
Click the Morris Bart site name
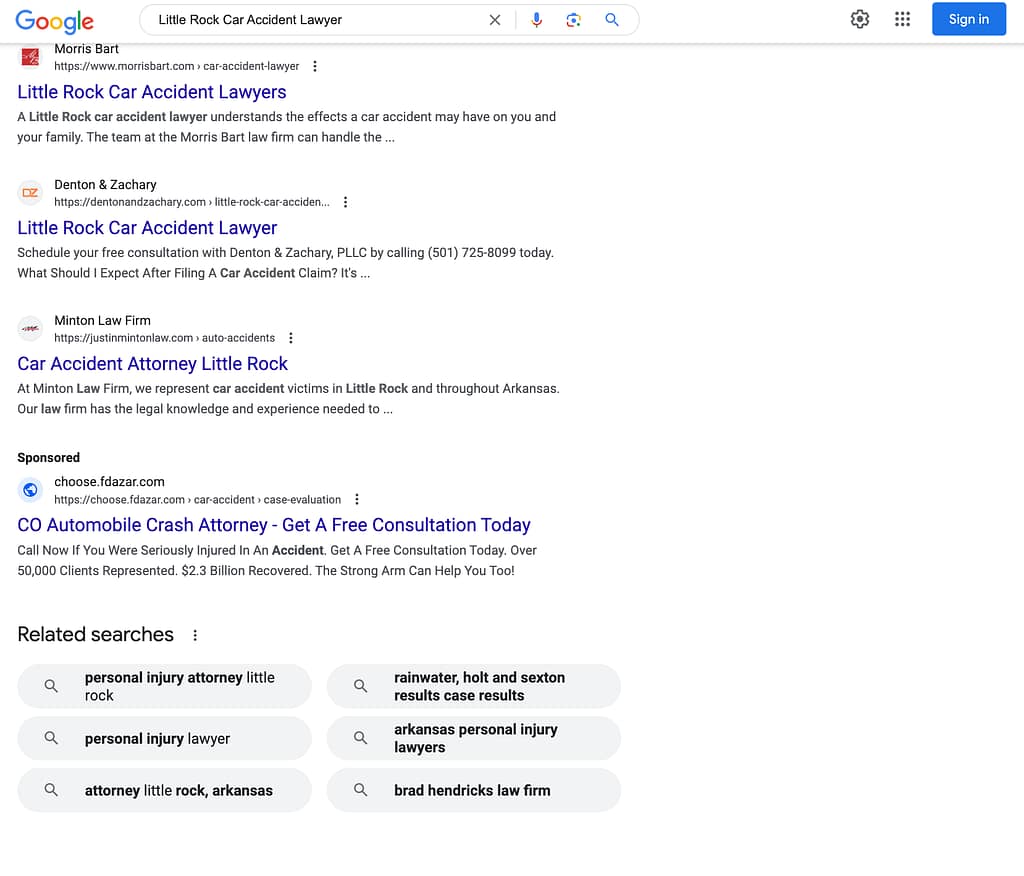[x=86, y=49]
